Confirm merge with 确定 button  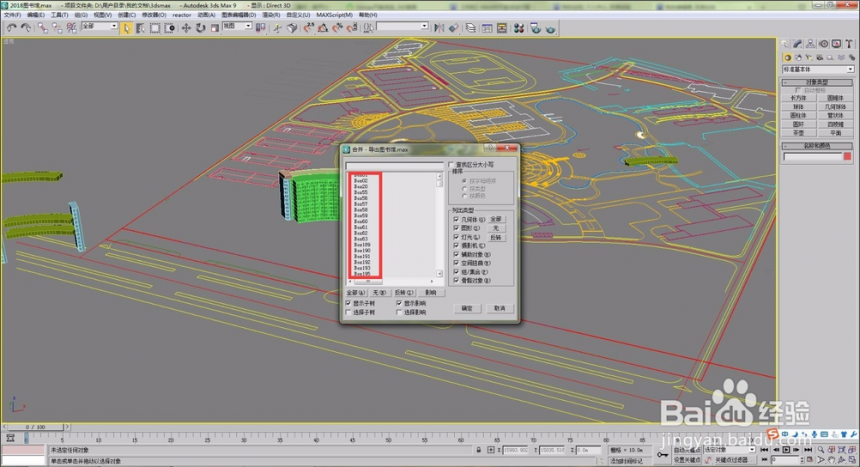pos(467,308)
